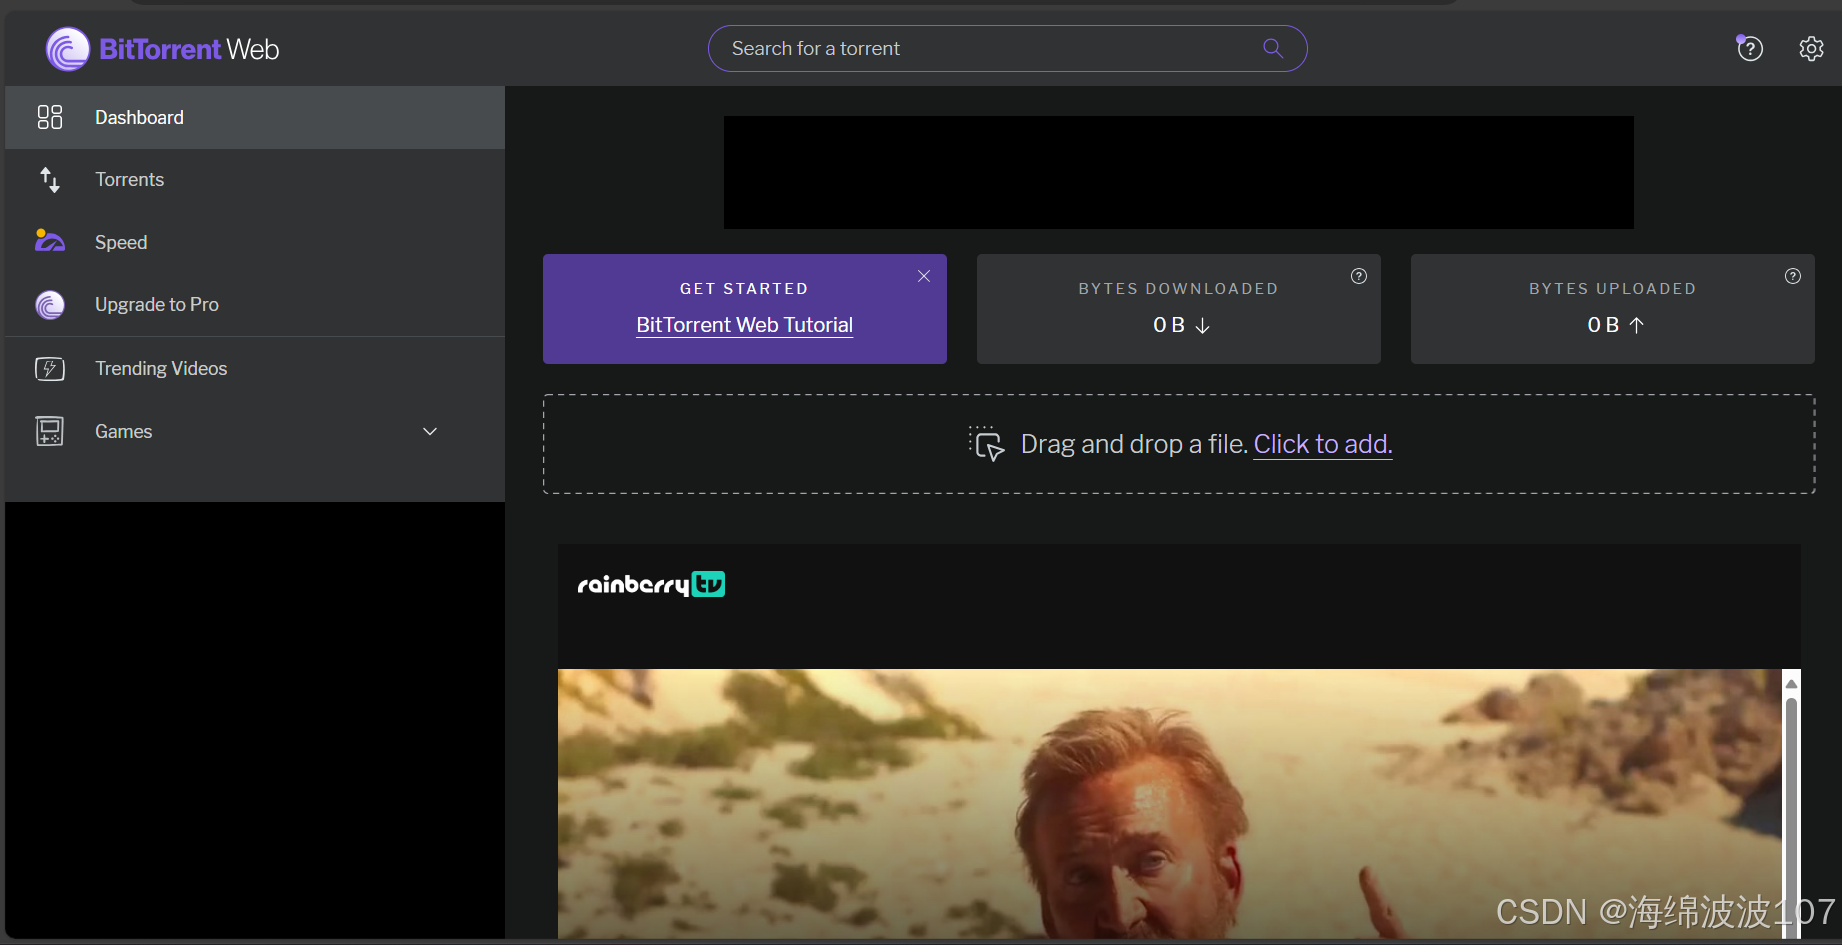Click the 'Drag and drop a file.' text
This screenshot has width=1842, height=945.
1134,444
